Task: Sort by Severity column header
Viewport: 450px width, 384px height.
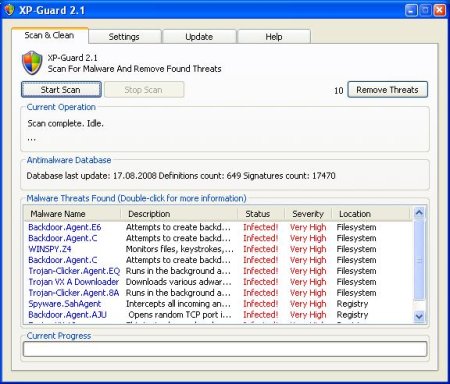Action: [308, 214]
